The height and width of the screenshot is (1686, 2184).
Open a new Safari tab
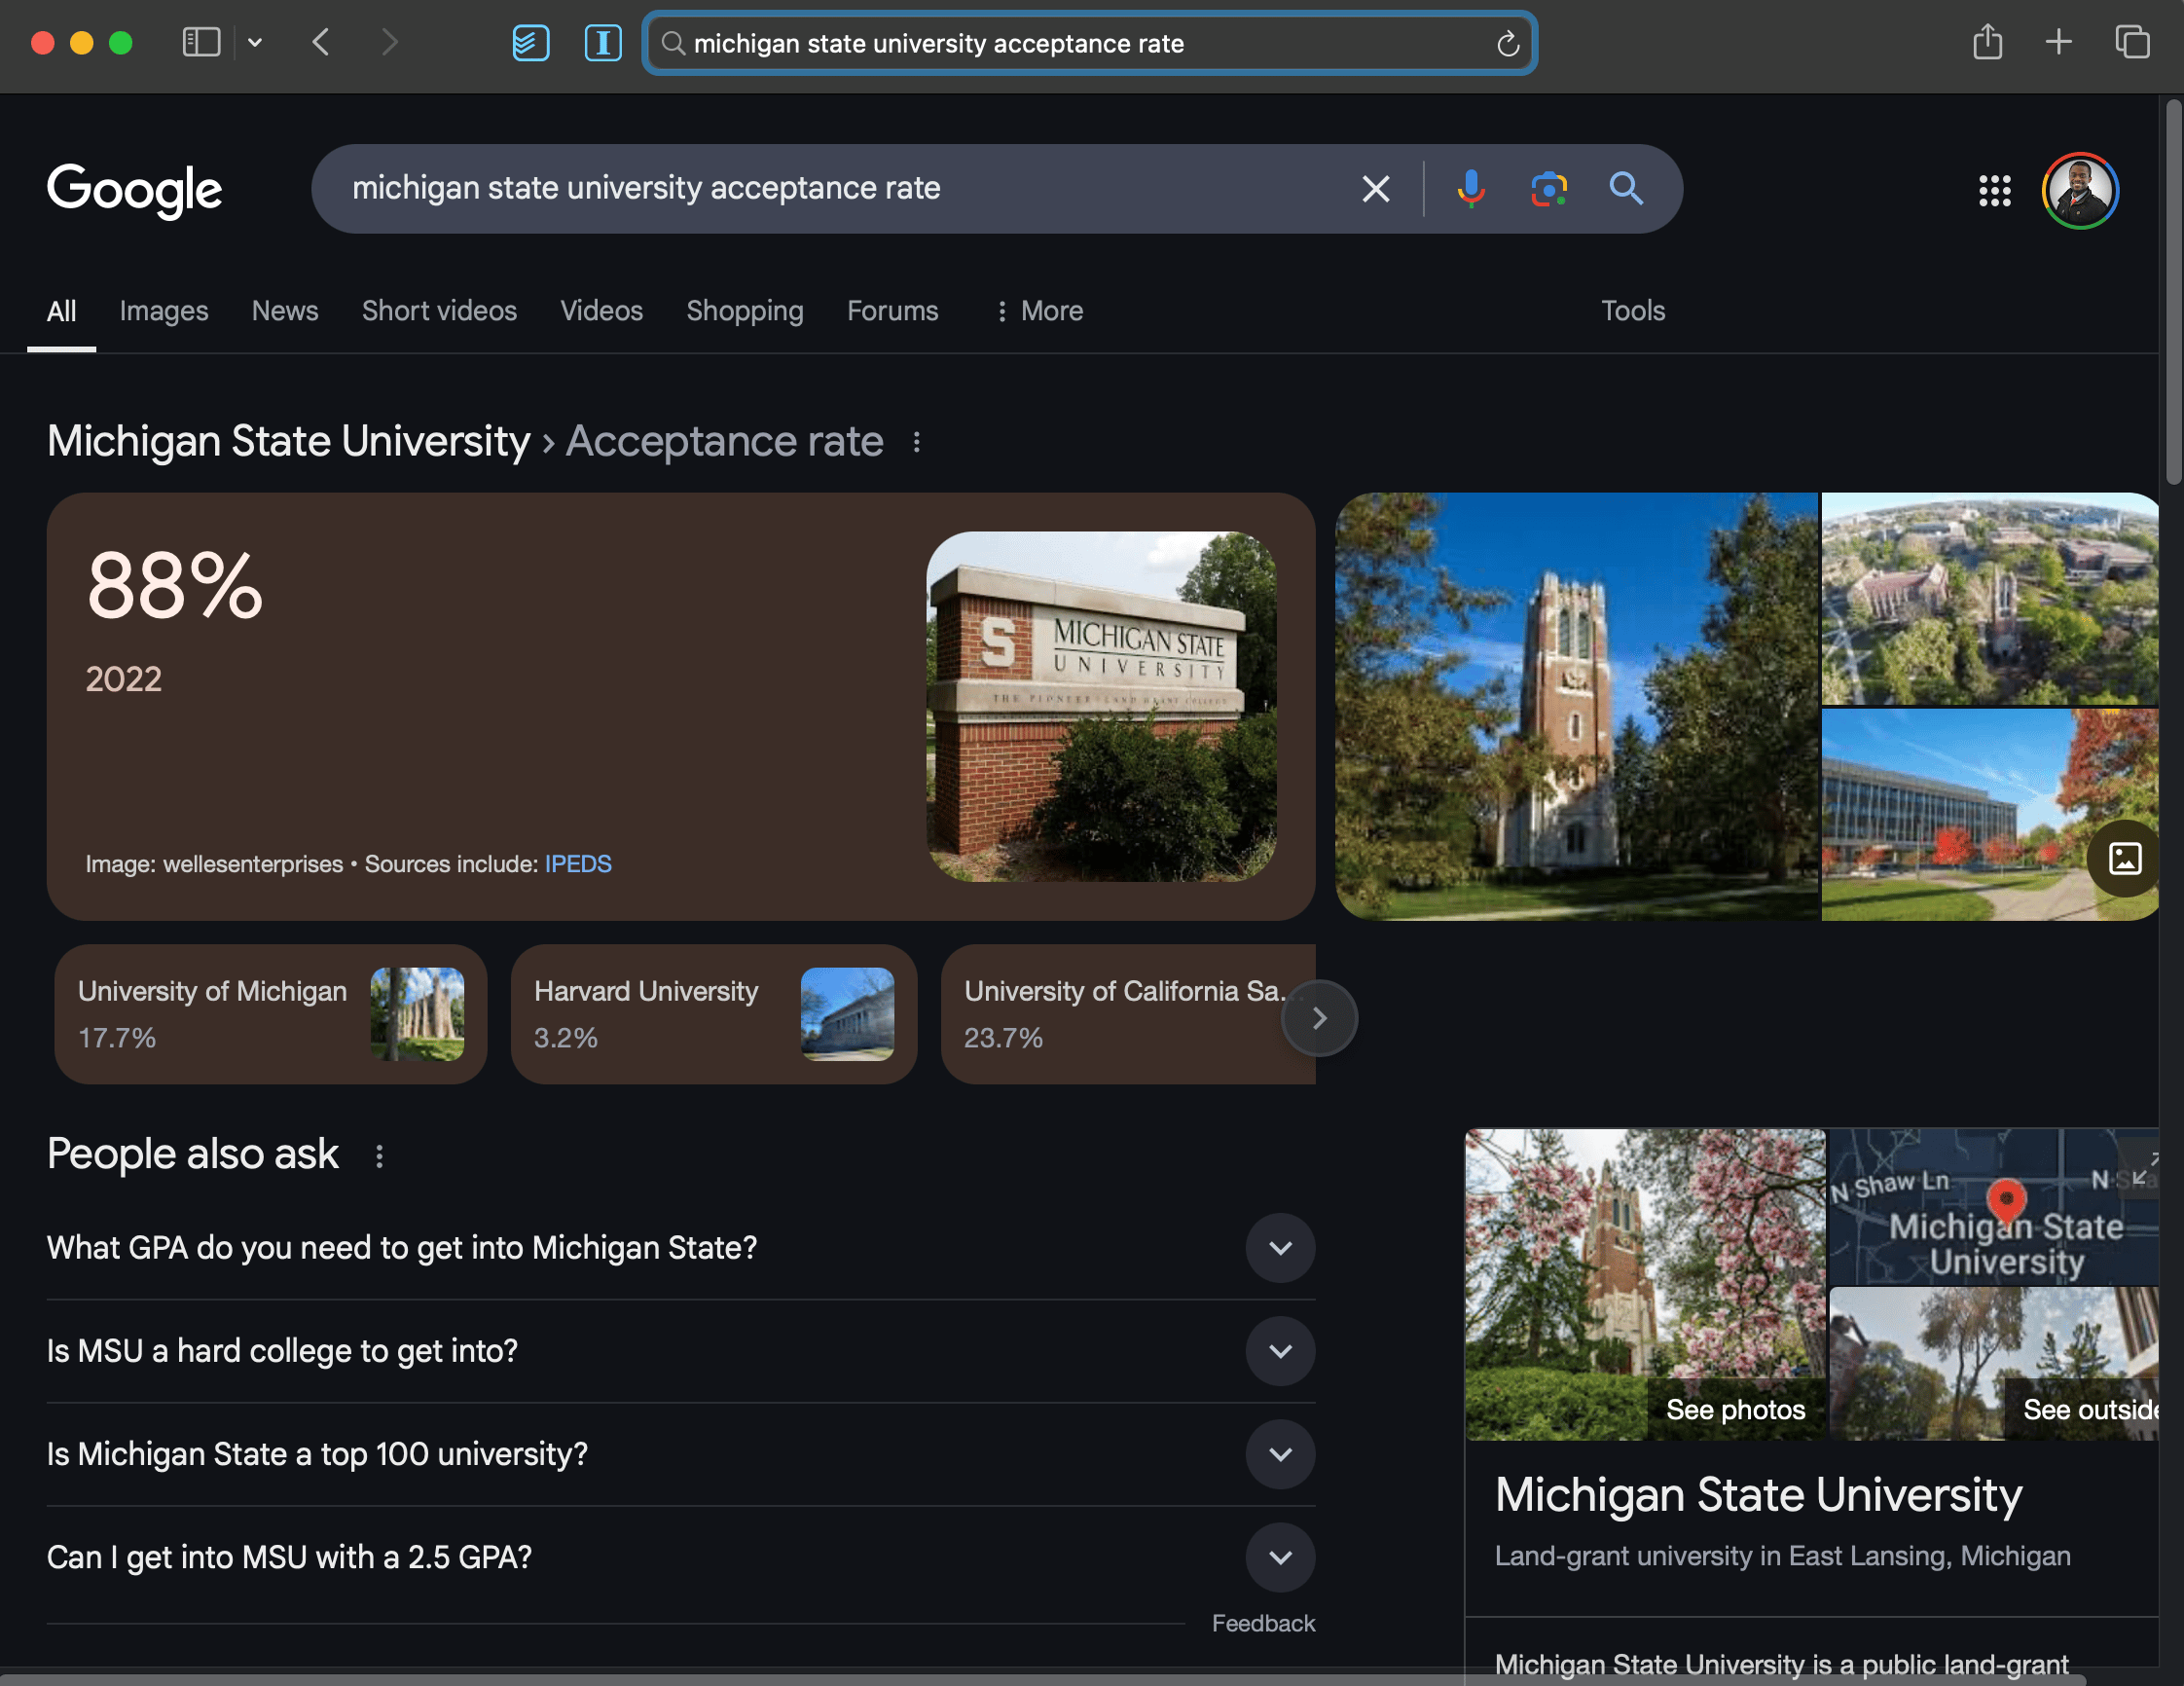click(2058, 43)
